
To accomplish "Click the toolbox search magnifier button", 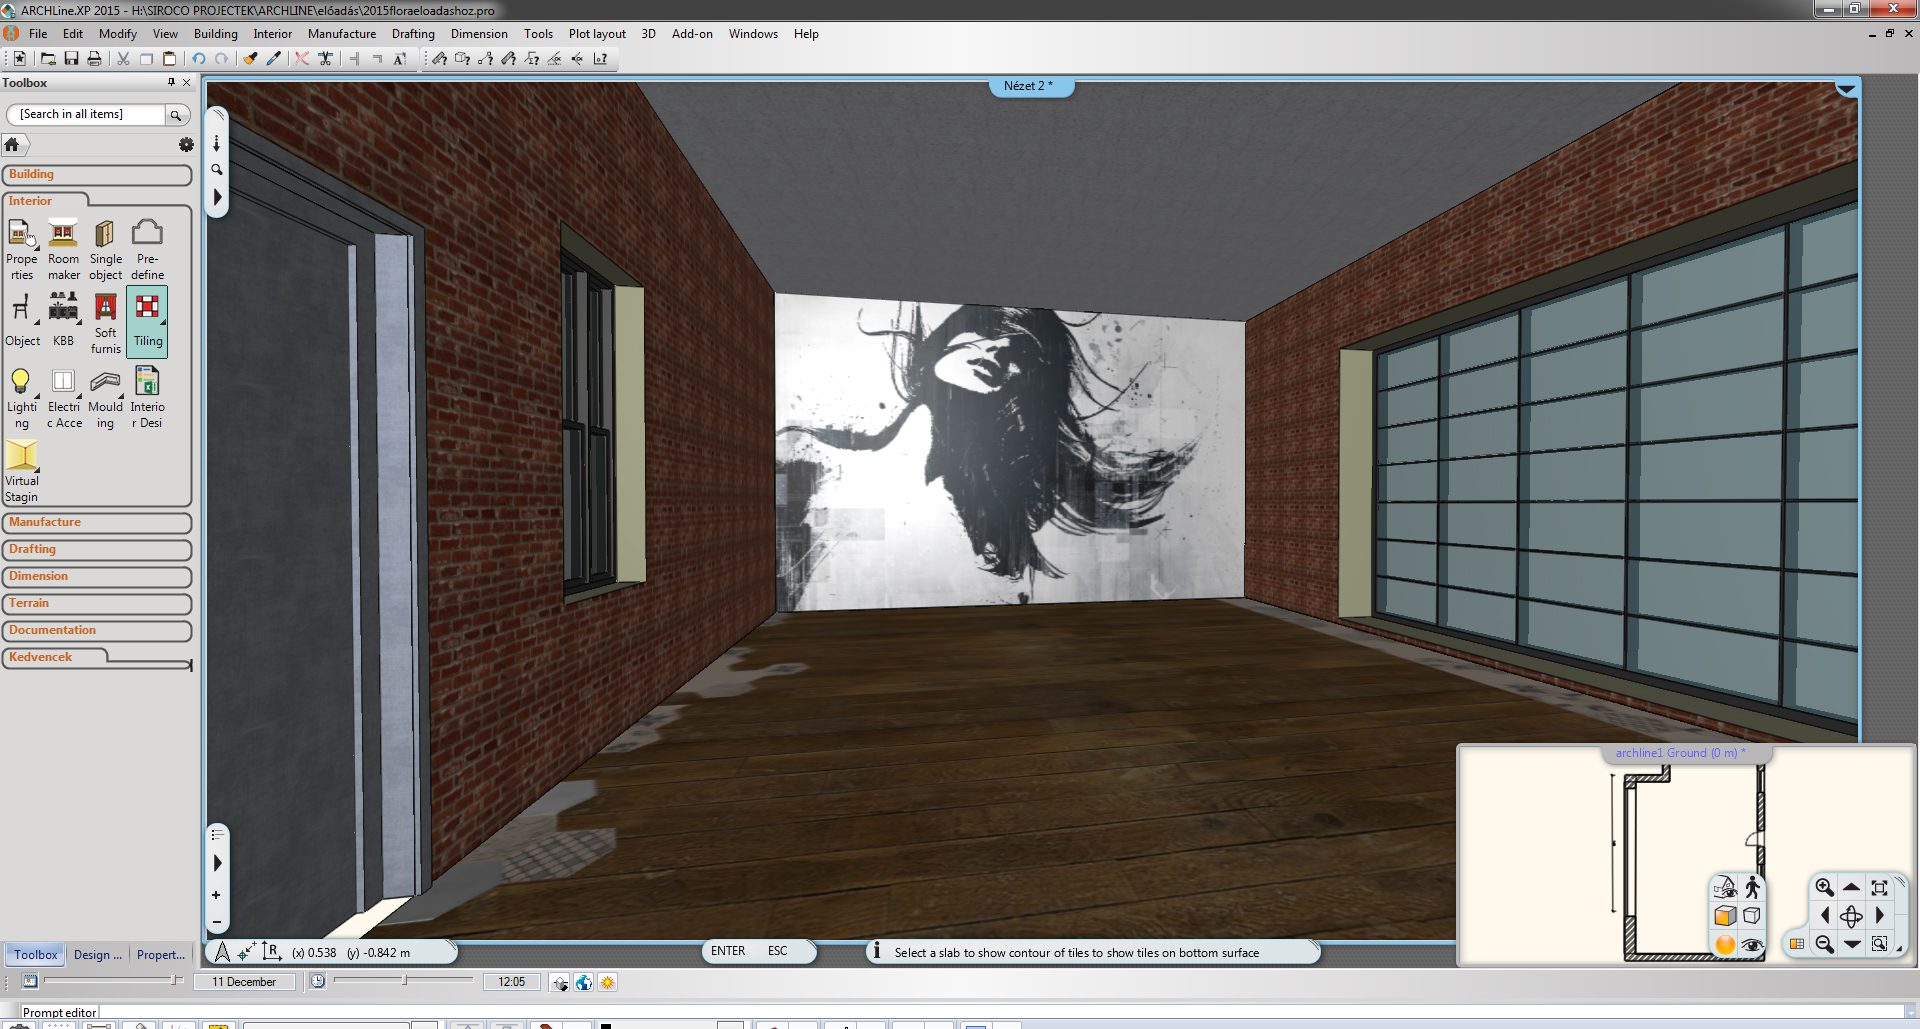I will 176,115.
